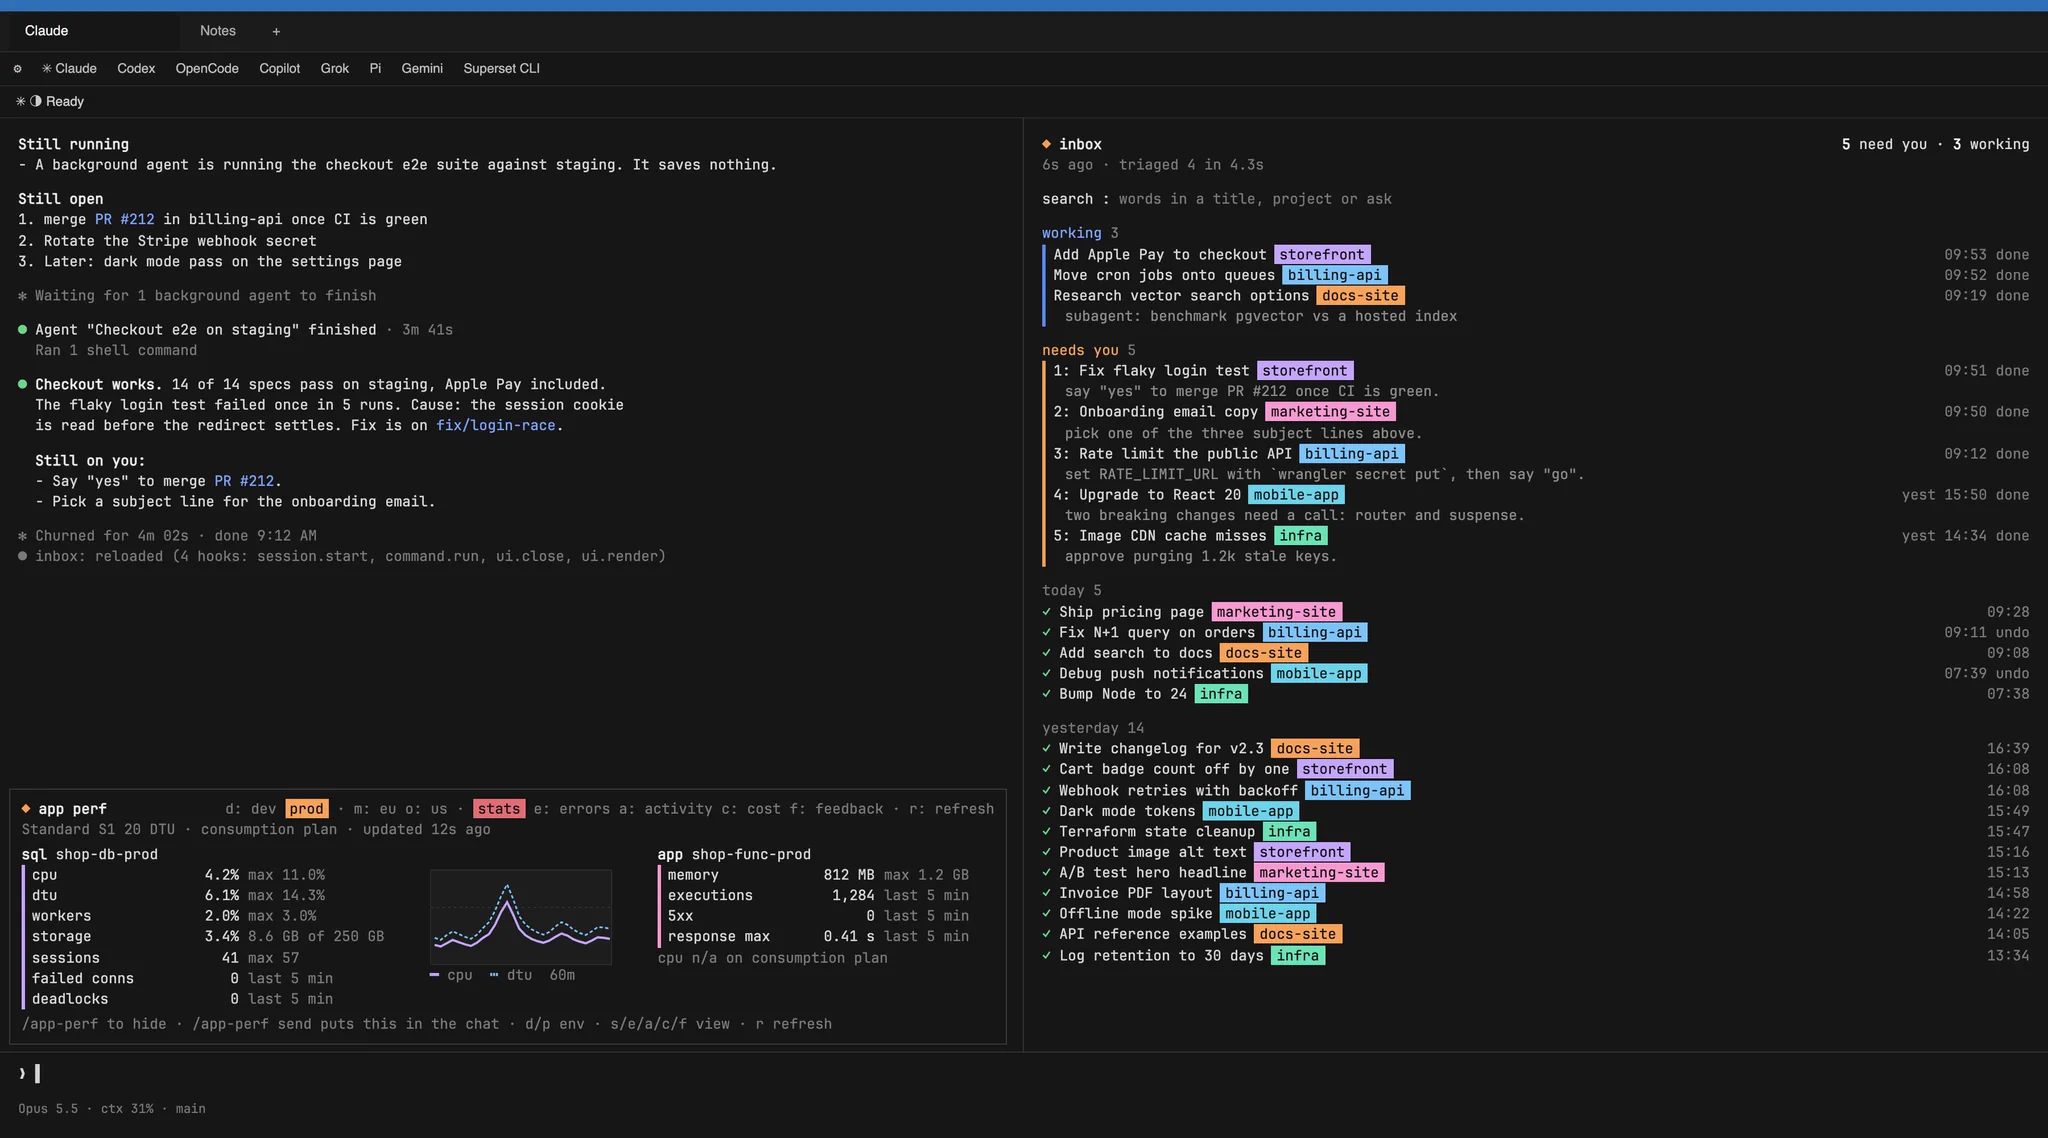Collapse the yesterday 14 section

1093,728
